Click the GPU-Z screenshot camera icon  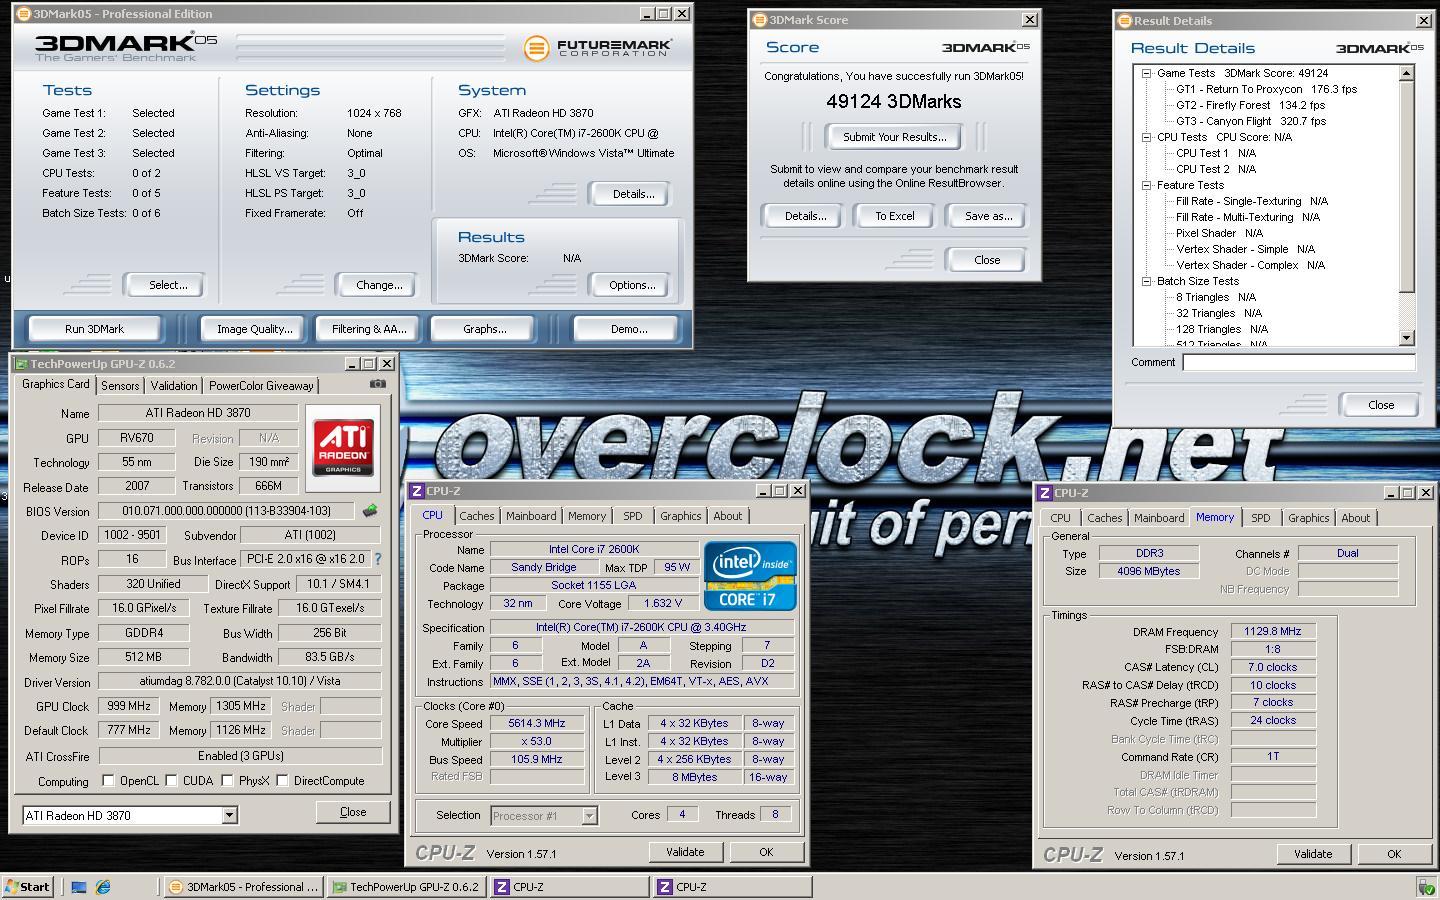377,384
